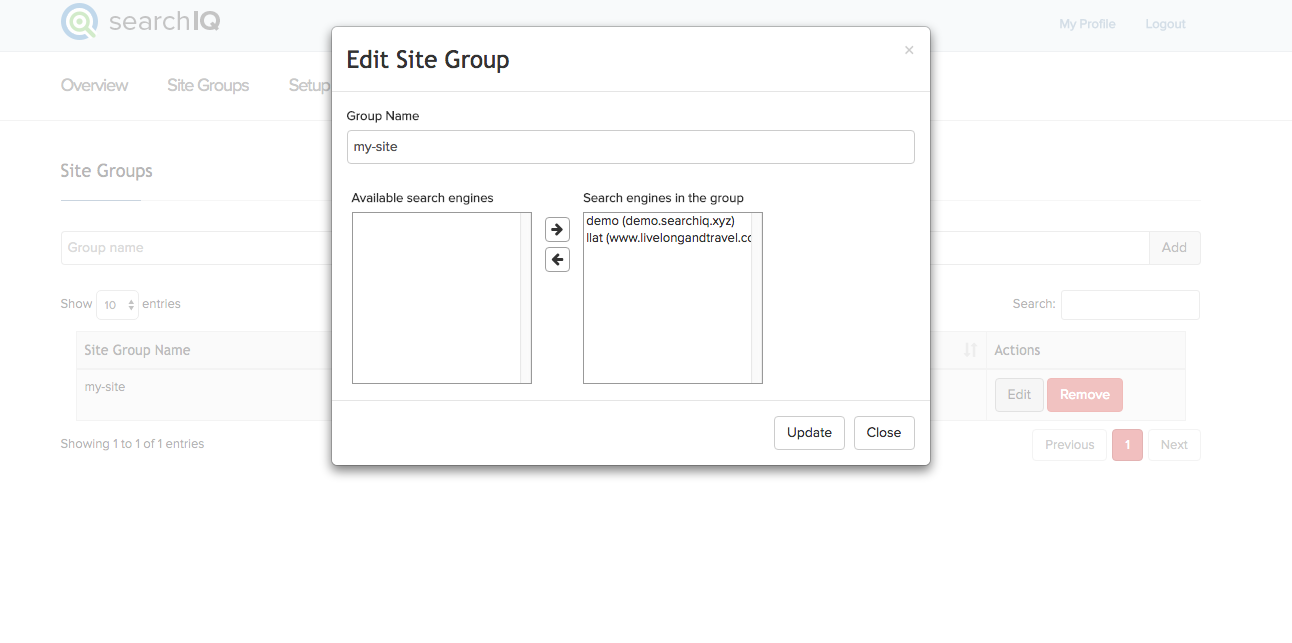Screen dimensions: 1292x643
Task: Click the left arrow move button
Action: pyautogui.click(x=557, y=260)
